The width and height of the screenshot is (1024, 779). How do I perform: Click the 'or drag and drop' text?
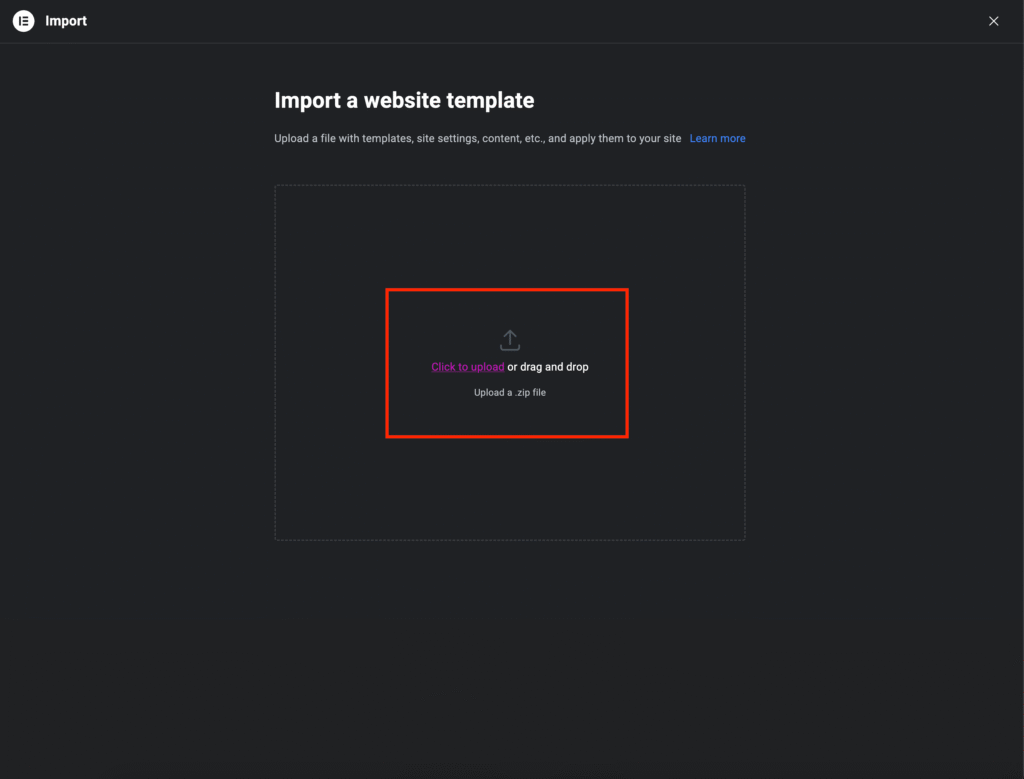coord(548,367)
